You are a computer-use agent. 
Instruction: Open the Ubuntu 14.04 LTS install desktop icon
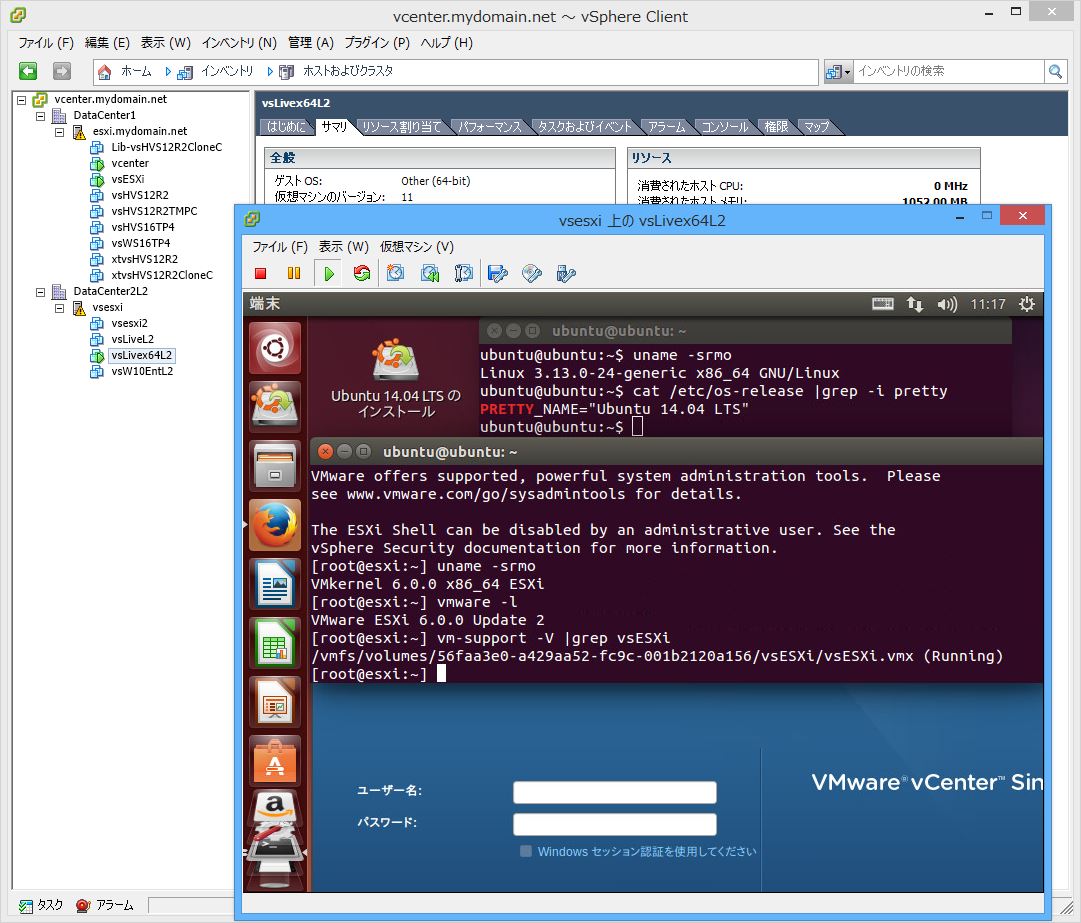tap(395, 378)
